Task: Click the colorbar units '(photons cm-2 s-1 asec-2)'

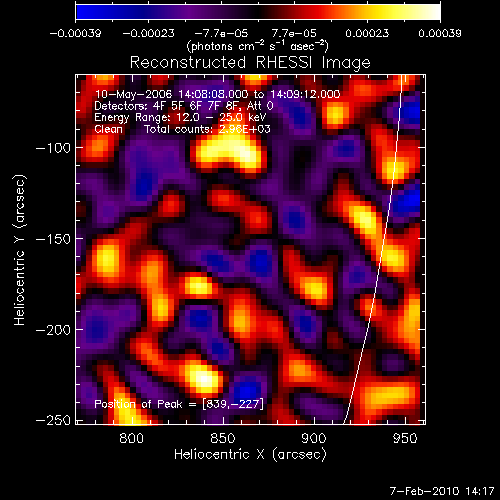Action: 258,46
